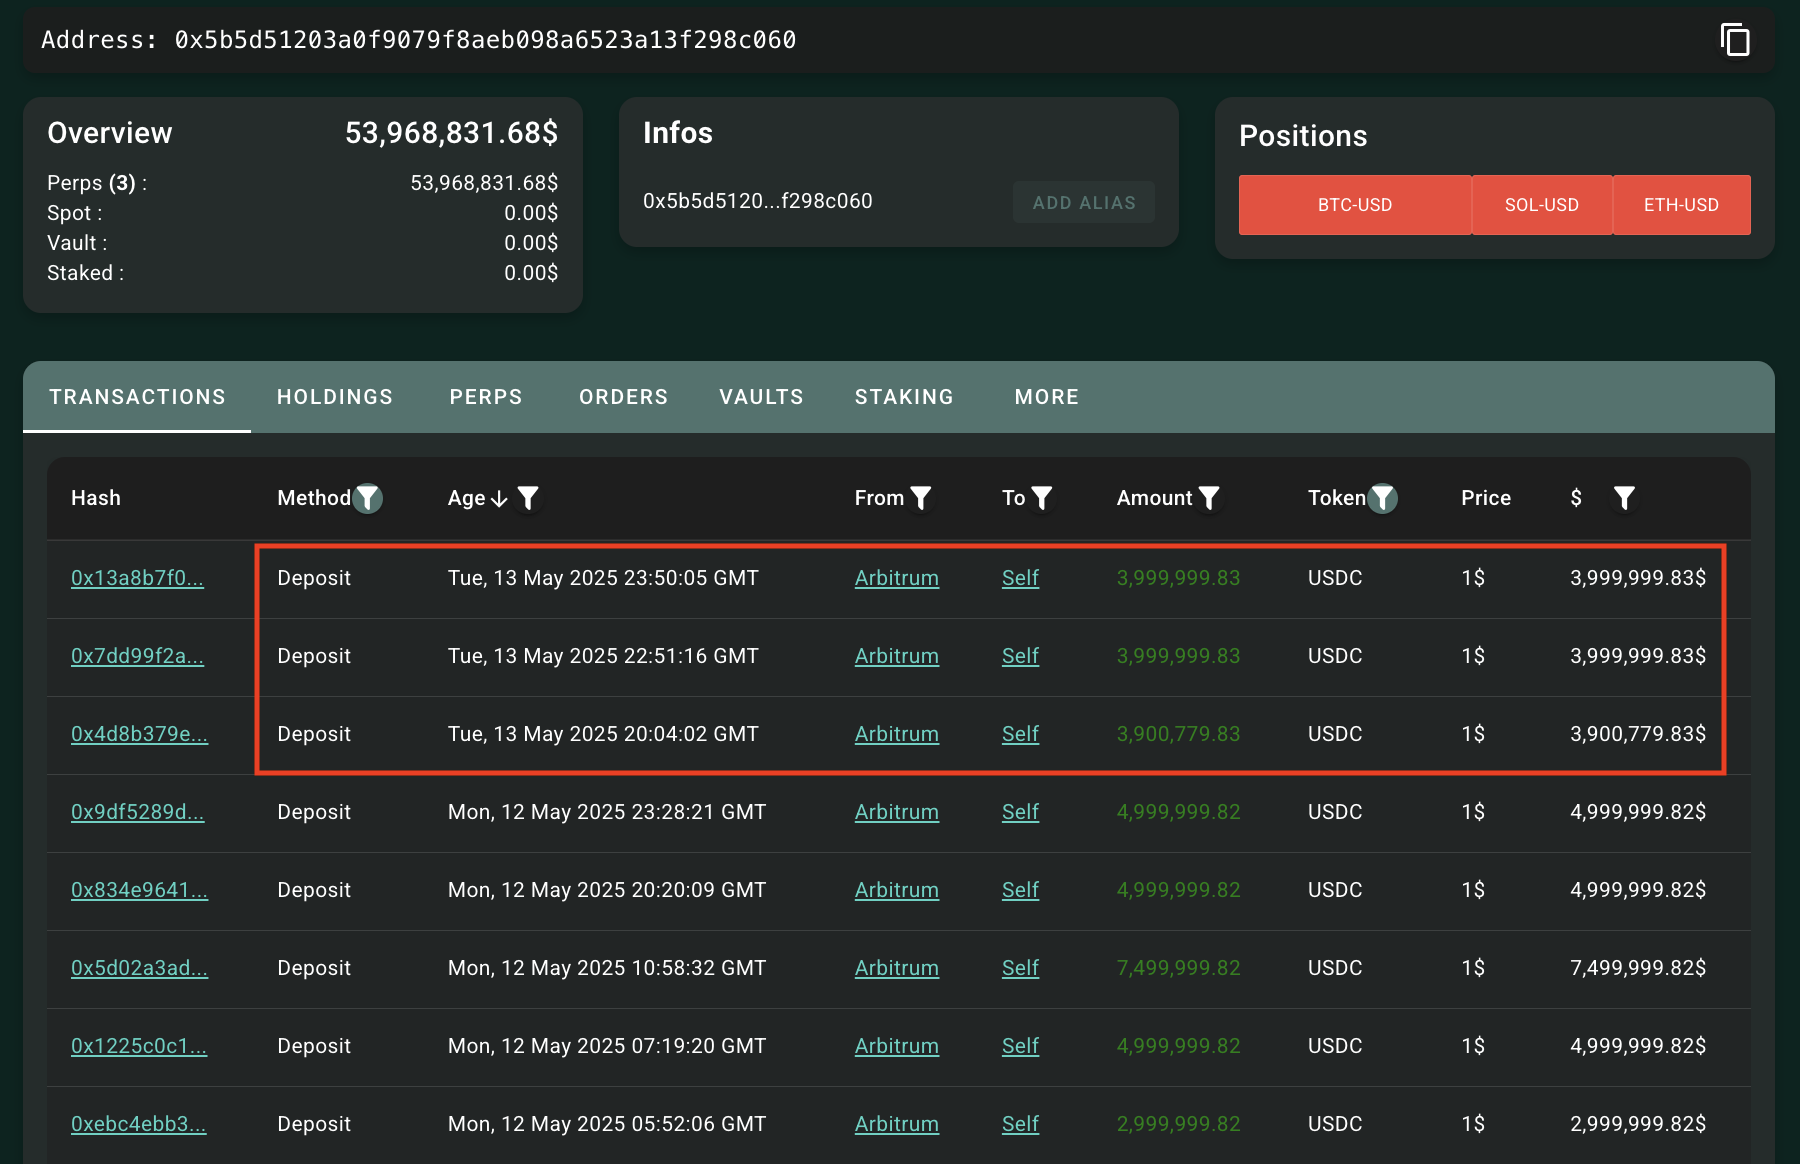Open the Amount column filter

(1209, 498)
